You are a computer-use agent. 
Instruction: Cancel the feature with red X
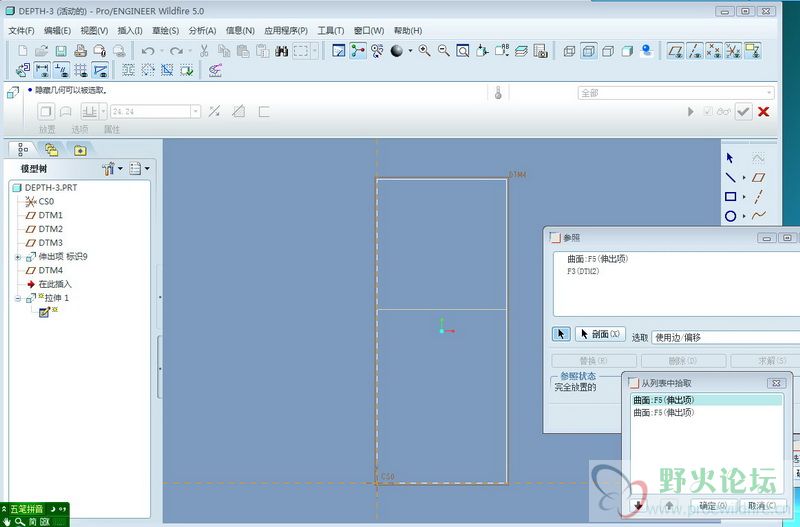pyautogui.click(x=764, y=112)
